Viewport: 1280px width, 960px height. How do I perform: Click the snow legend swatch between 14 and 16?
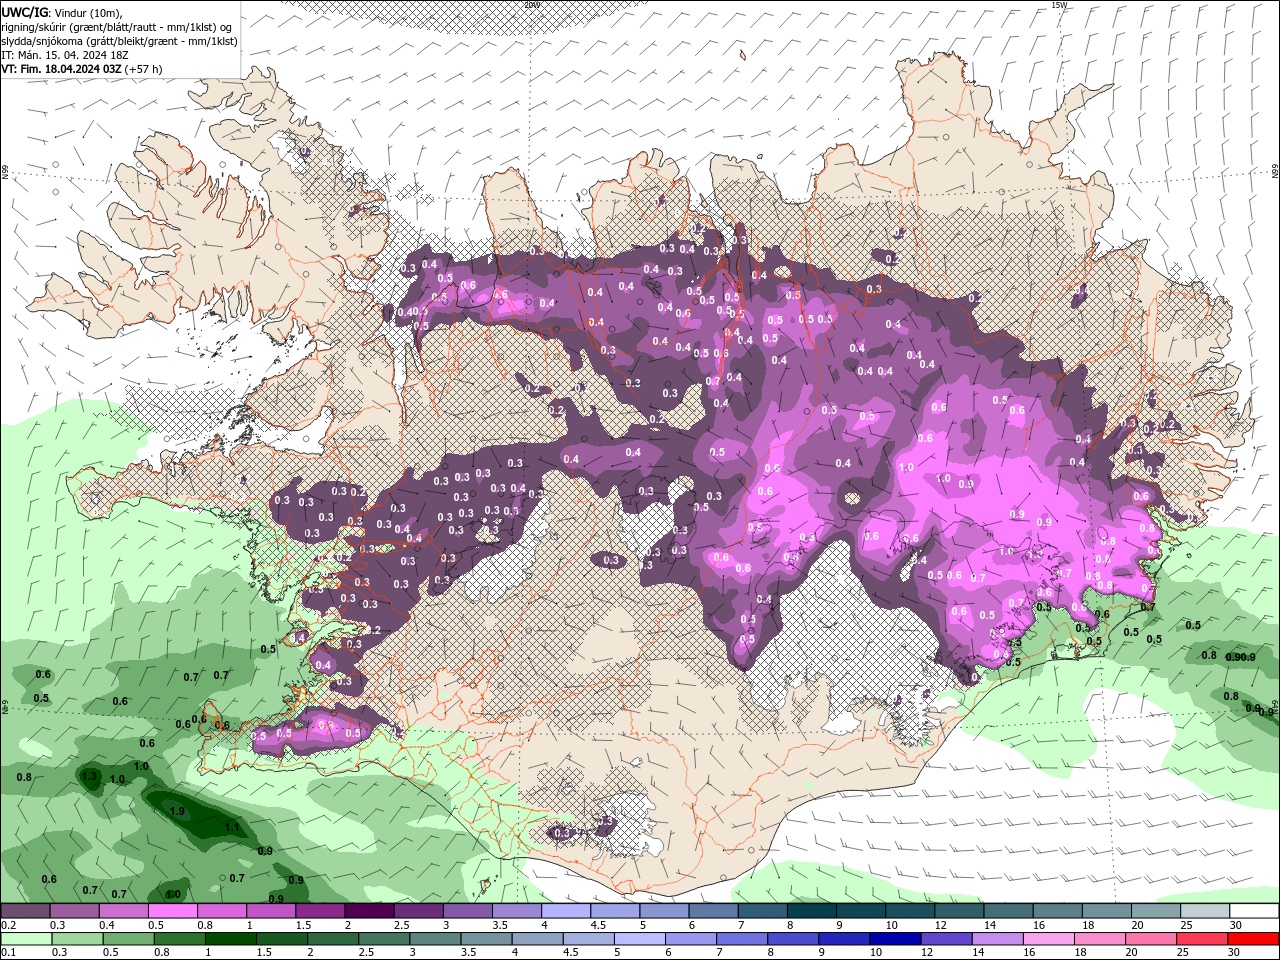click(1009, 911)
